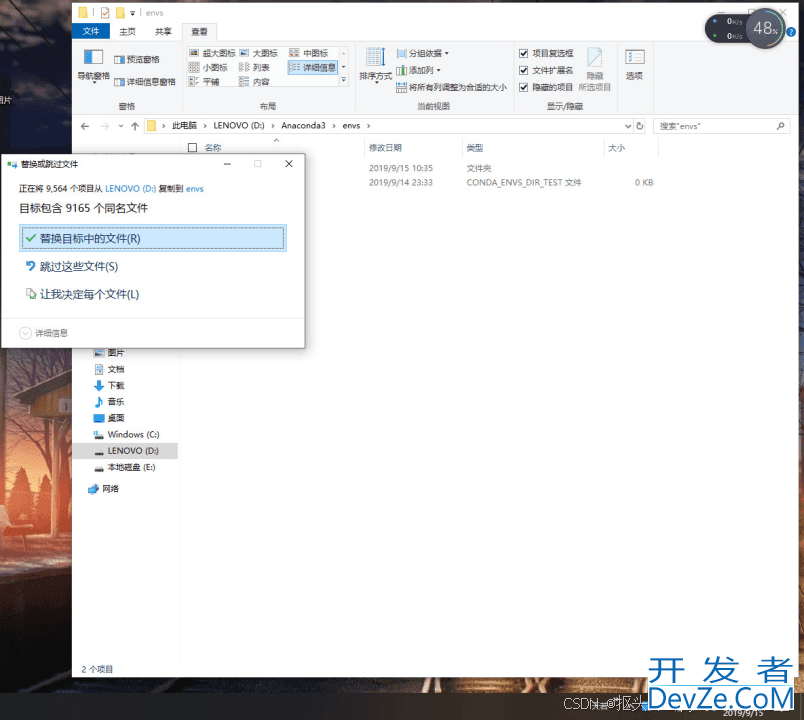804x720 pixels.
Task: Toggle the 详细信息窗格 details pane
Action: tap(145, 82)
